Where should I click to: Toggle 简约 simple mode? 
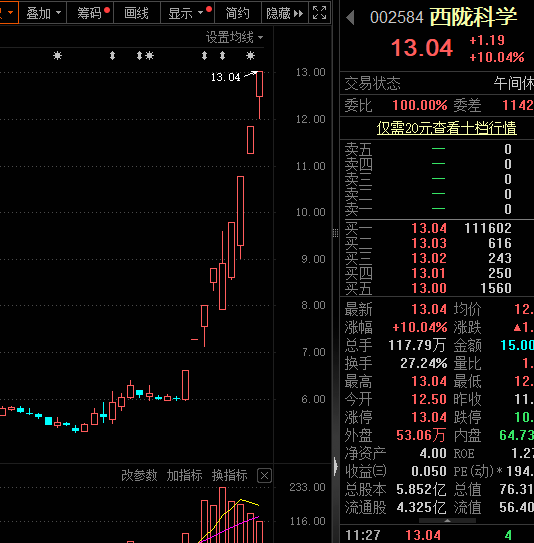coord(238,13)
